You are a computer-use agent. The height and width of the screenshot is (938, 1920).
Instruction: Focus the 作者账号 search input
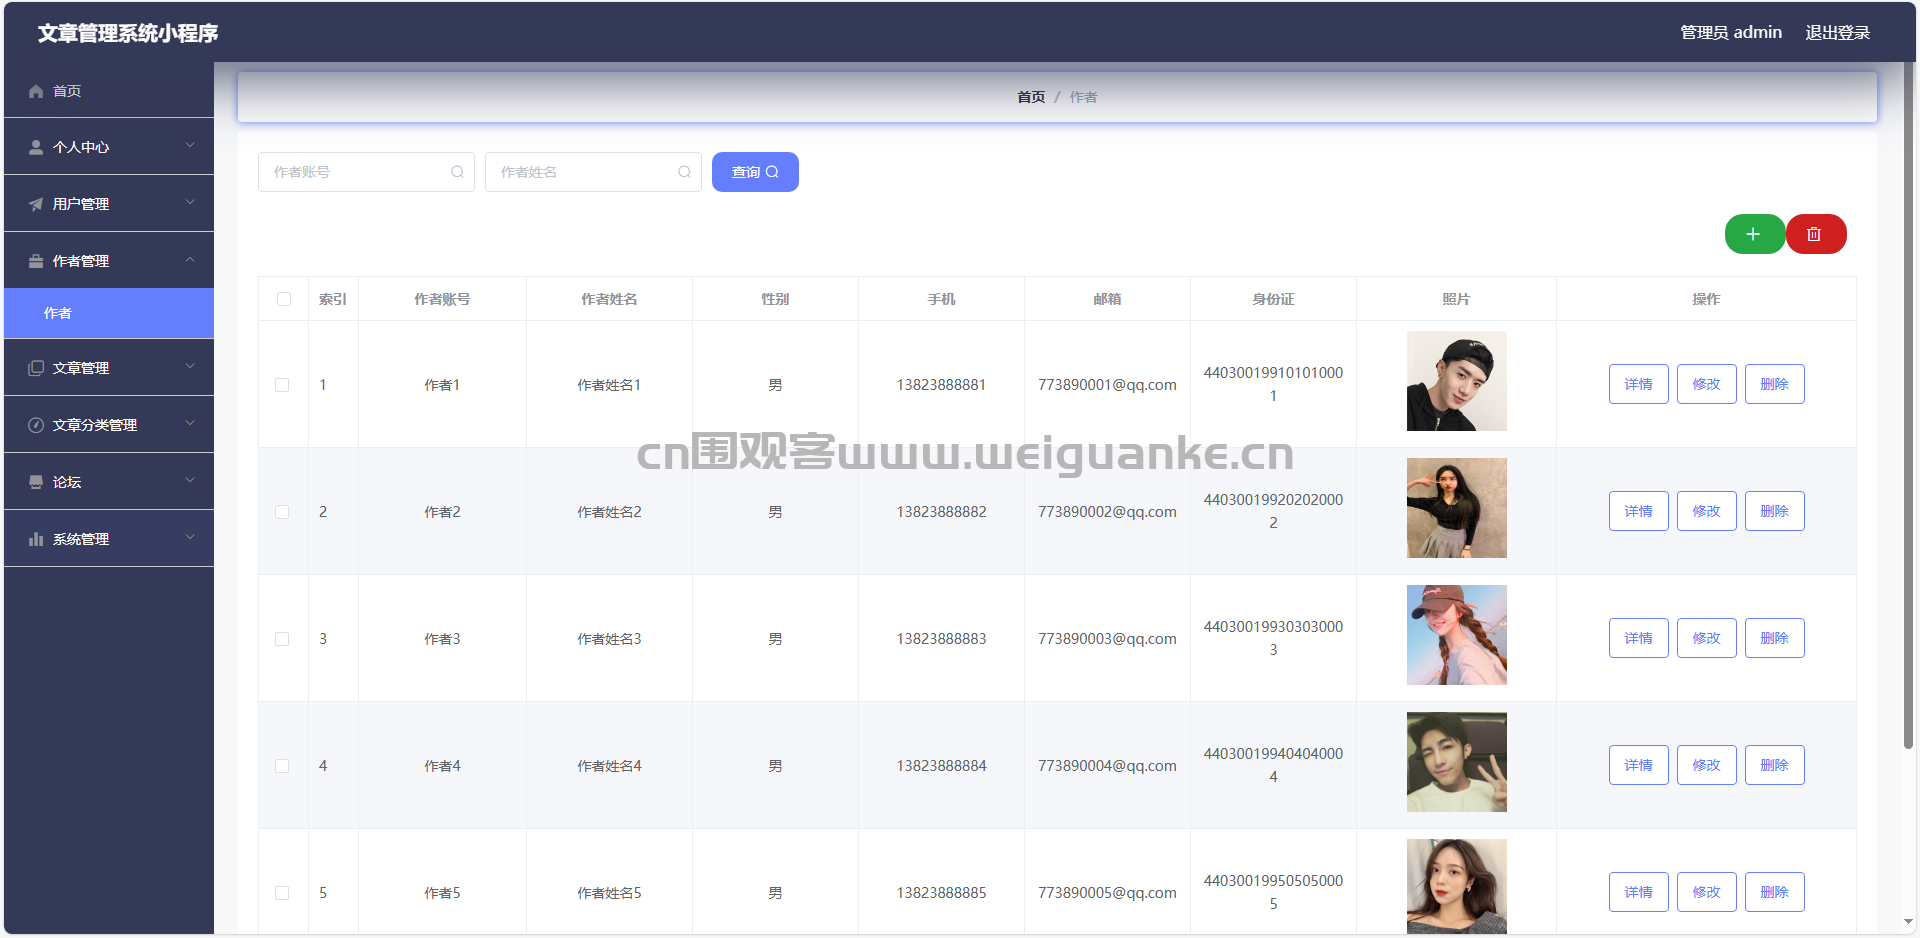click(x=366, y=172)
